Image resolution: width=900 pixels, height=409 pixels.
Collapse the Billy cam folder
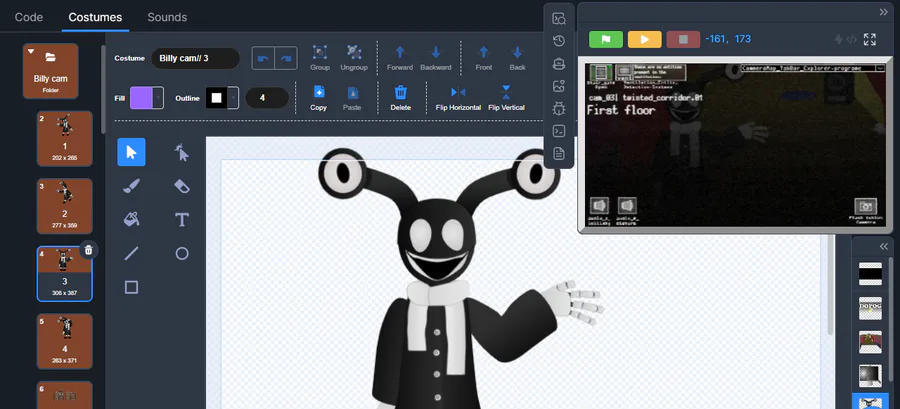point(31,52)
